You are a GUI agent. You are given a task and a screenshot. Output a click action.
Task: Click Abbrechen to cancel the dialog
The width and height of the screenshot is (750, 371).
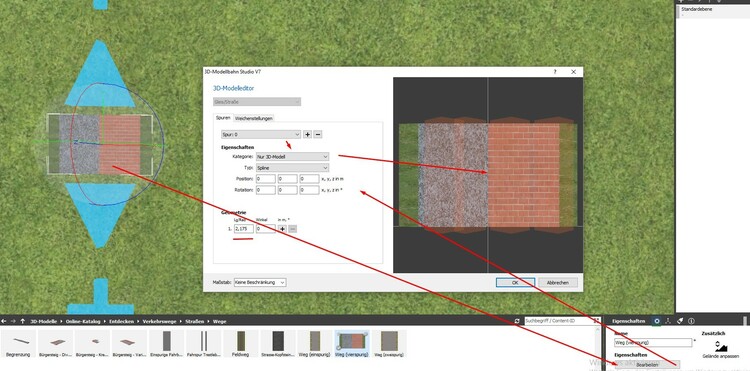558,283
